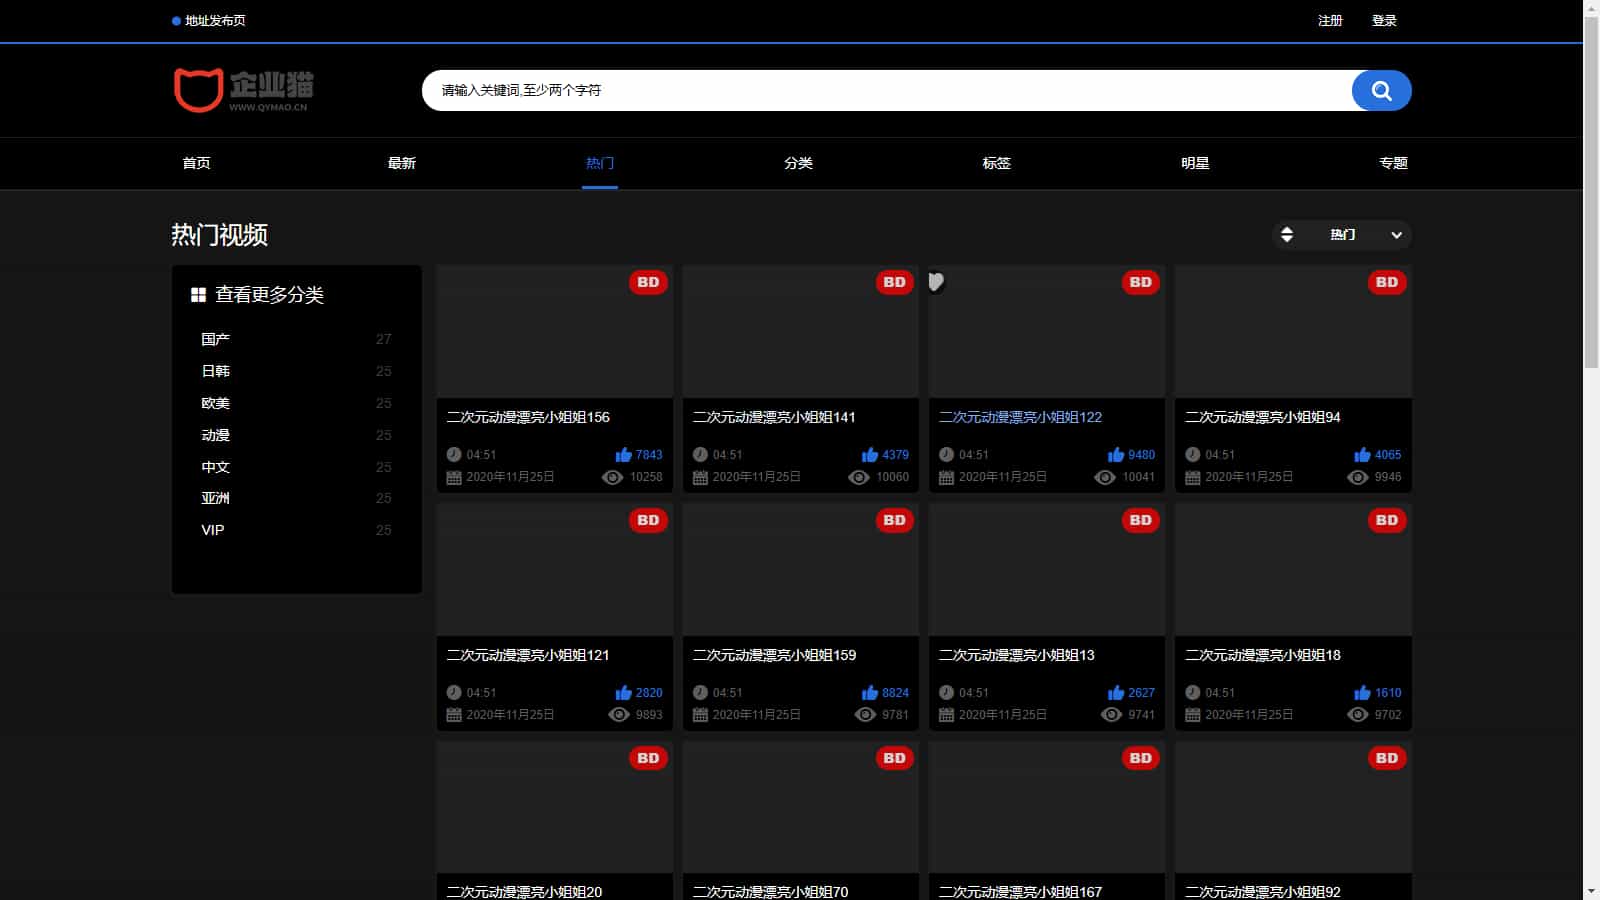Go to the 明星 navigation tab
This screenshot has height=900, width=1600.
tap(1195, 163)
